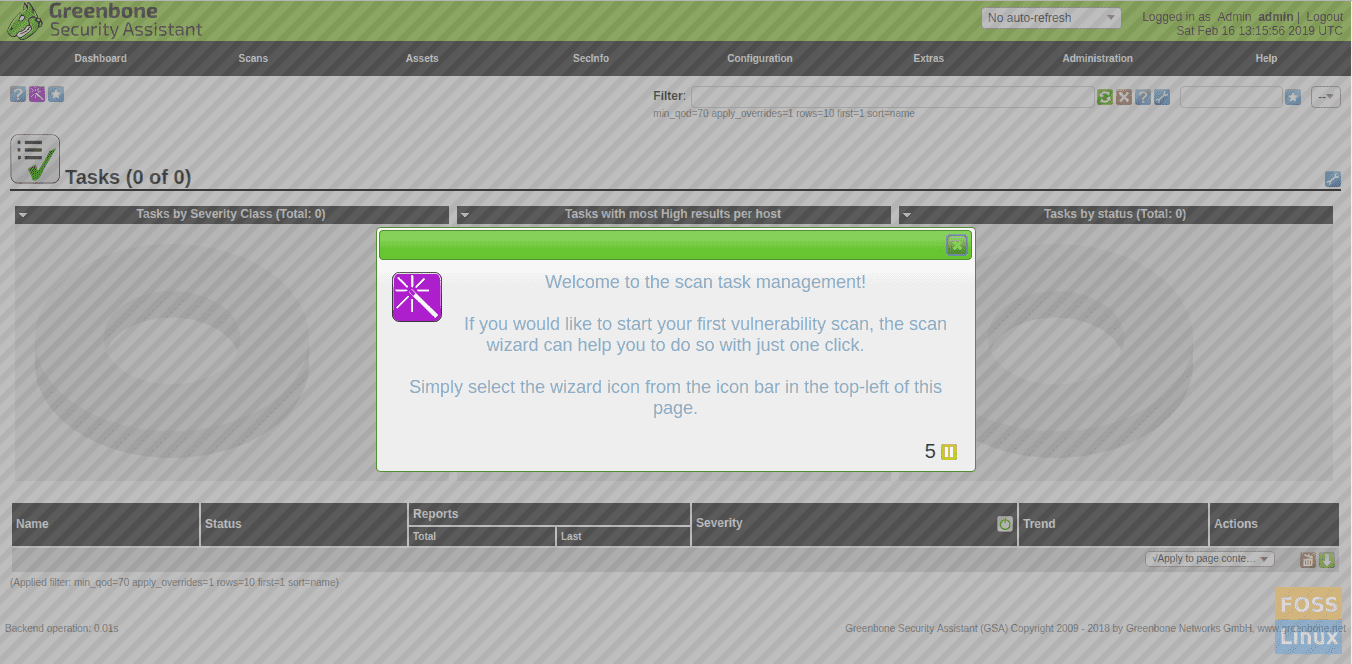This screenshot has width=1352, height=664.
Task: Open the auto-refresh dropdown
Action: [1051, 18]
